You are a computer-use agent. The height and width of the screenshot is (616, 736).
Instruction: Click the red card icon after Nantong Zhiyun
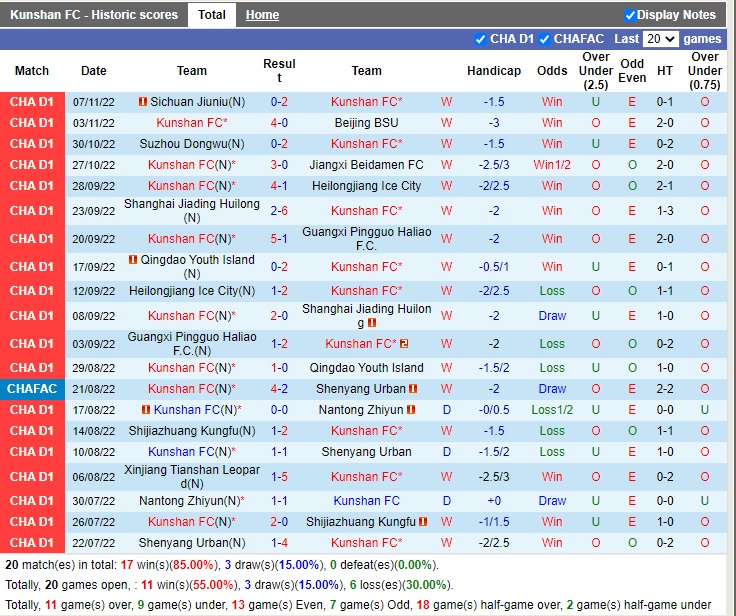coord(413,410)
